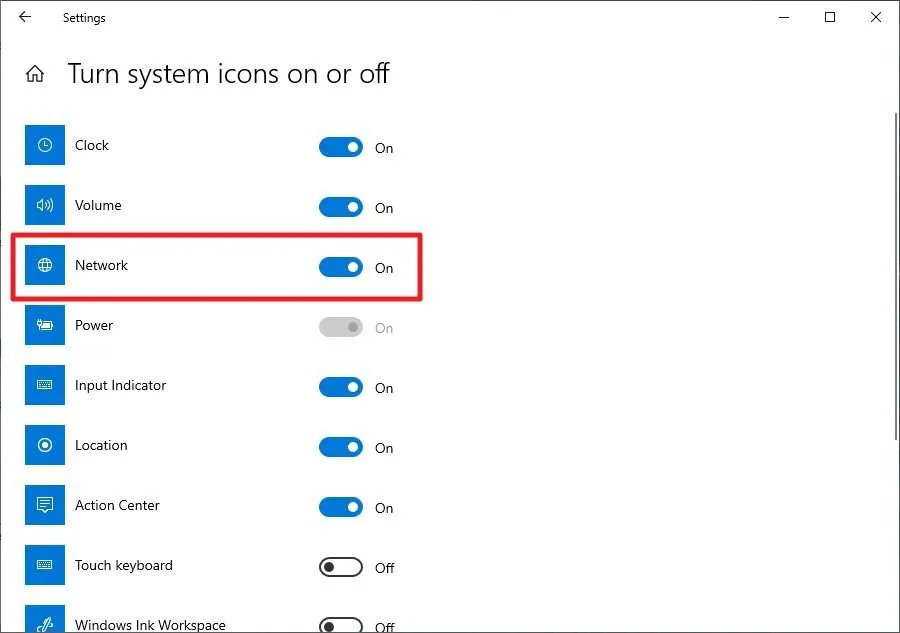Turn off the Input Indicator toggle
This screenshot has height=633, width=900.
[341, 387]
